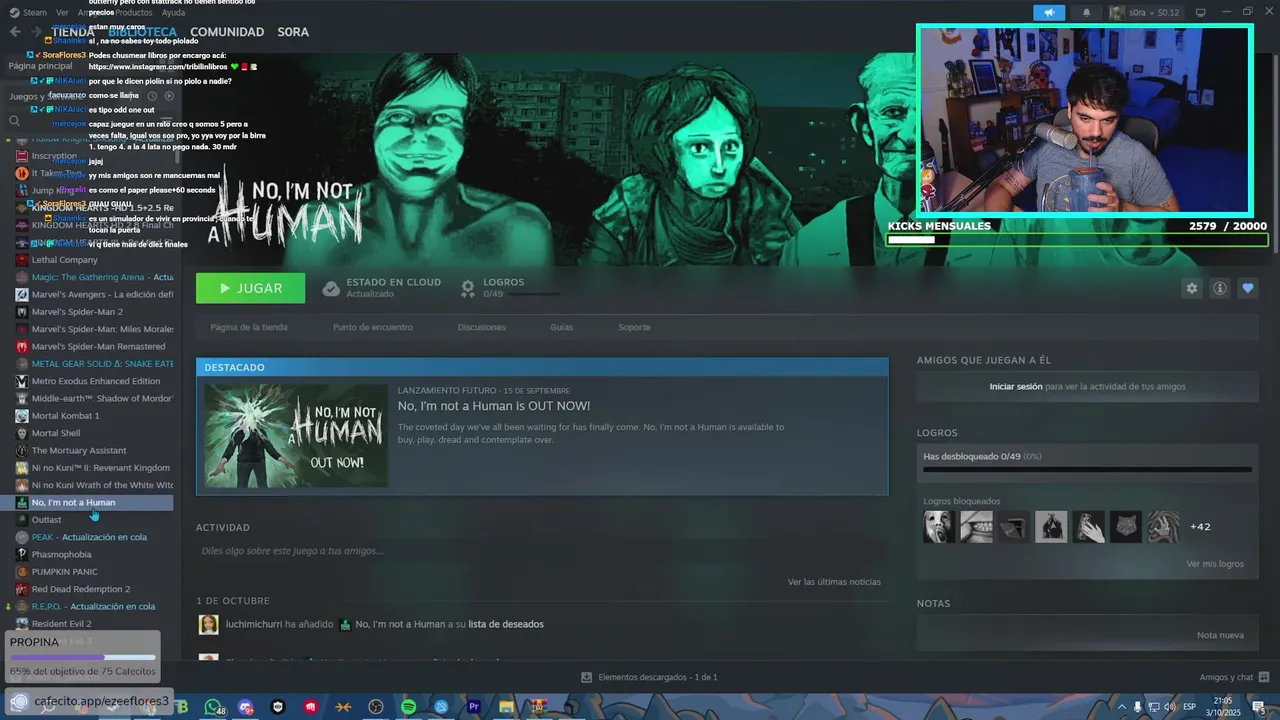Open Página de la tienda tab
Screen dimensions: 1280x720
pos(249,327)
